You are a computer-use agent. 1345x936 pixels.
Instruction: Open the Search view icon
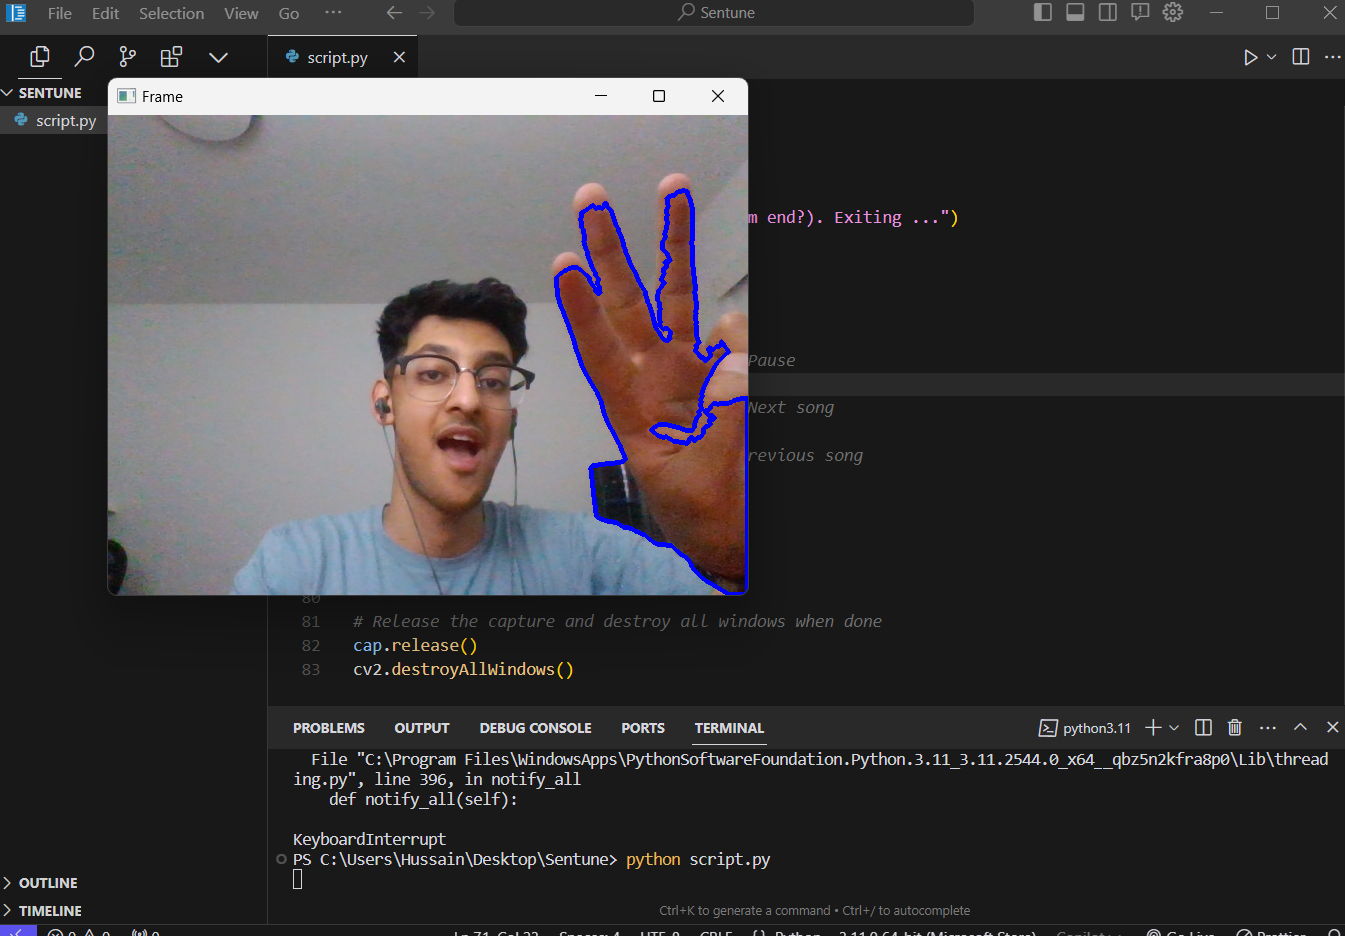point(85,57)
